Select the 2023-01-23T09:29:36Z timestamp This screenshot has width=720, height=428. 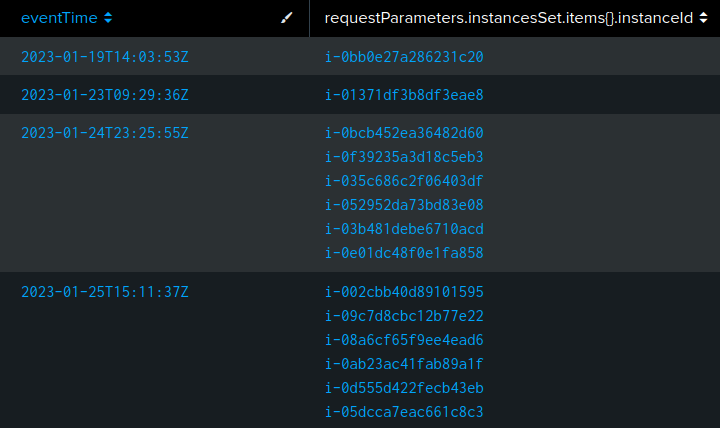[104, 95]
